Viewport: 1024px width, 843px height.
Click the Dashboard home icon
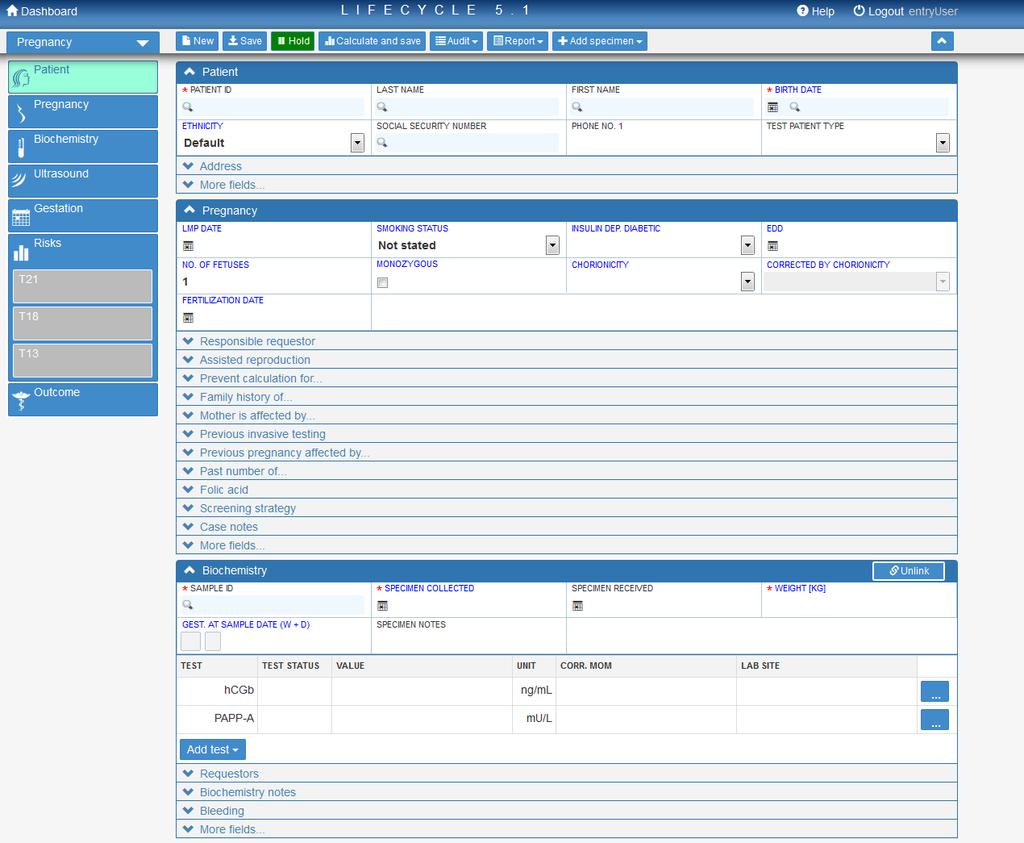(x=12, y=10)
